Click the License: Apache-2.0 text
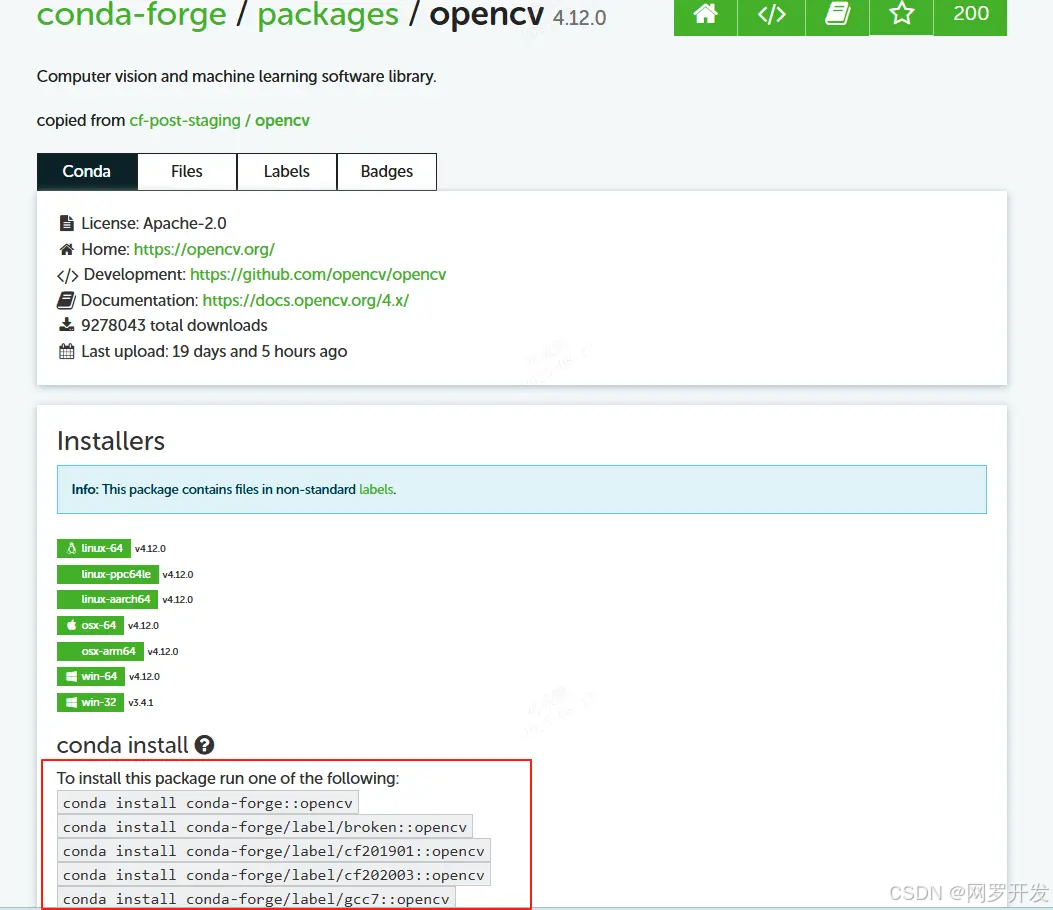Screen dimensions: 1053x910 click(154, 224)
